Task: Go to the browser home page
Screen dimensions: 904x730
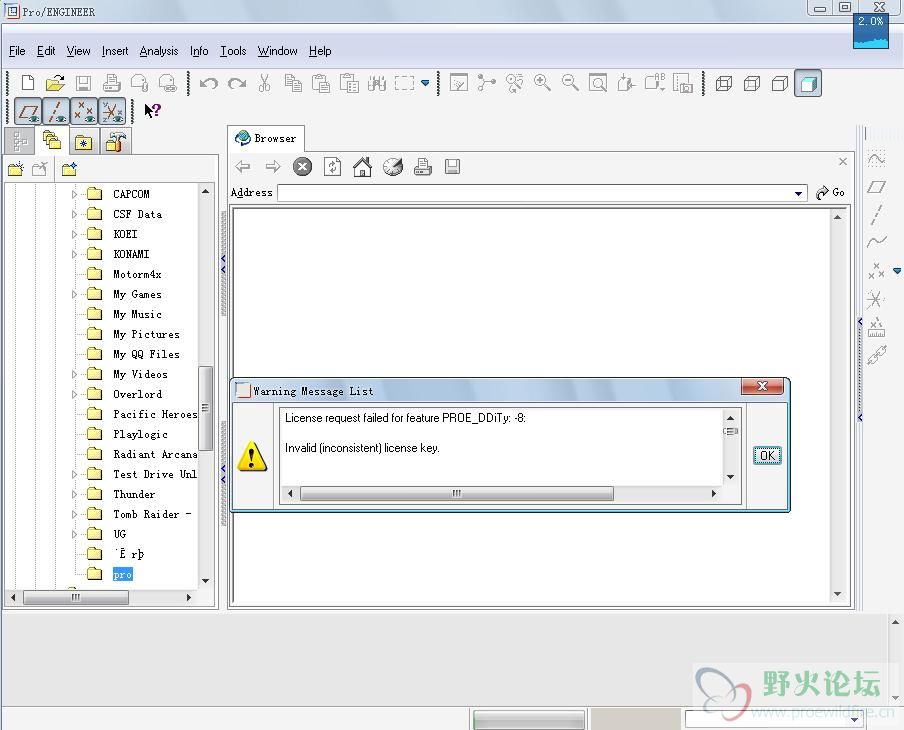Action: (363, 167)
